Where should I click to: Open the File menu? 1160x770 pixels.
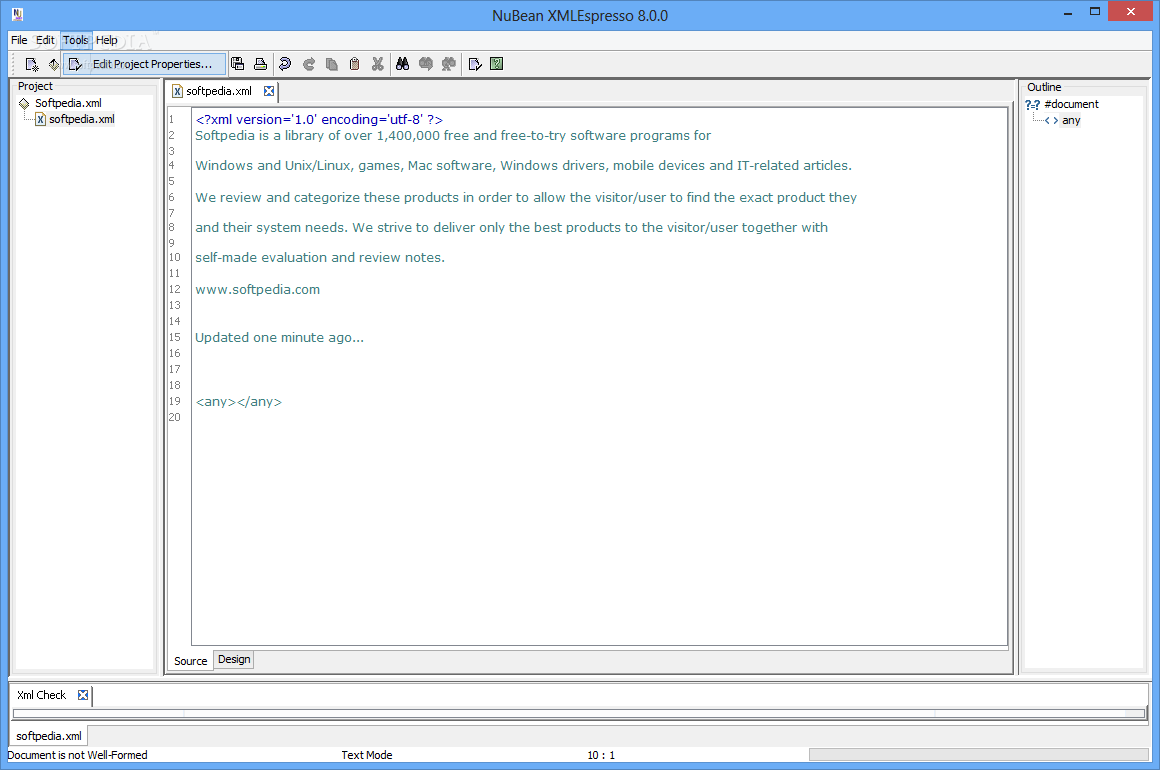click(x=19, y=40)
